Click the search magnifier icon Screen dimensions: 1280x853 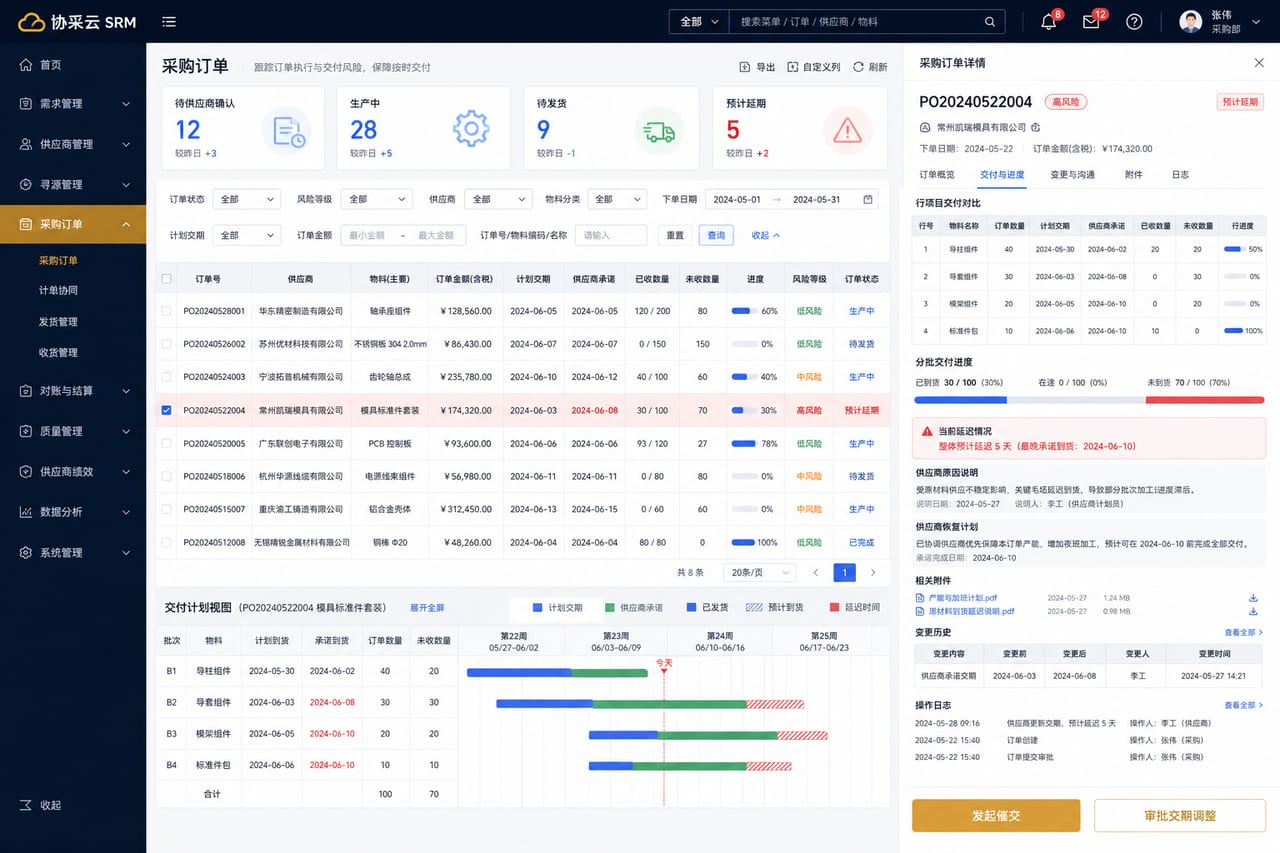tap(990, 21)
